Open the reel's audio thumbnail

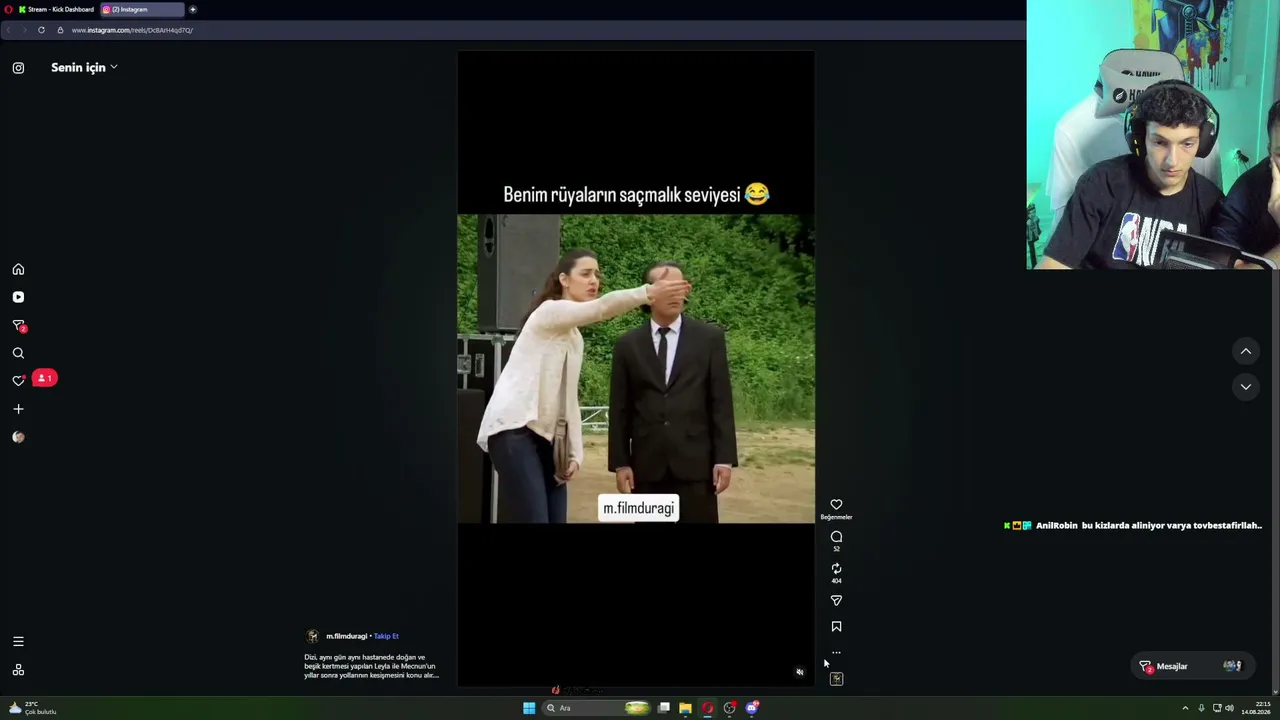coord(836,679)
